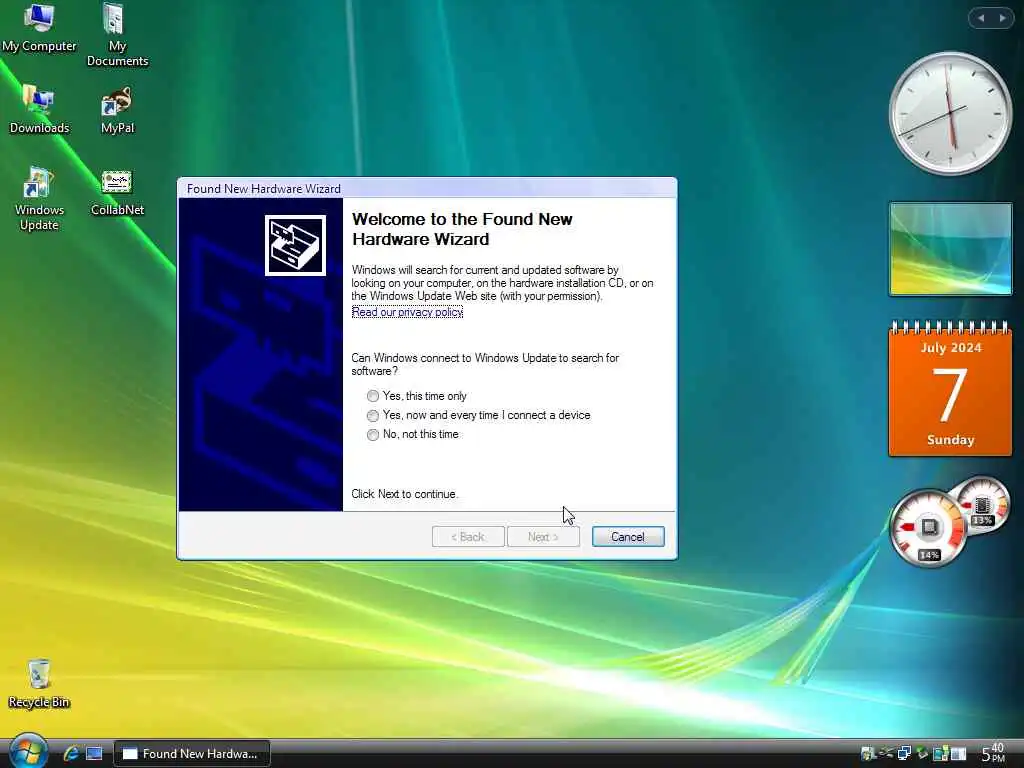Click the sidebar previous gadgets arrow
This screenshot has width=1024, height=768.
[x=981, y=18]
